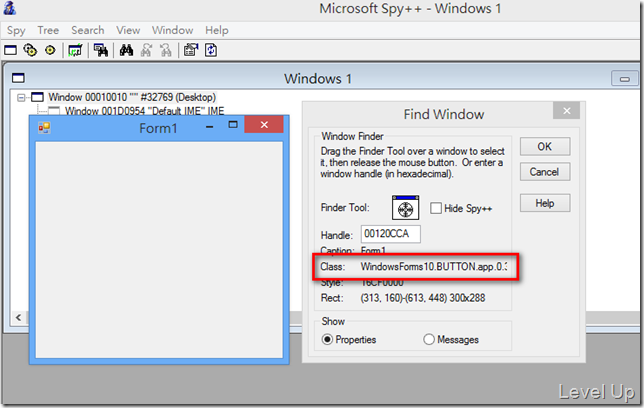Close the Form1 window

[x=264, y=125]
